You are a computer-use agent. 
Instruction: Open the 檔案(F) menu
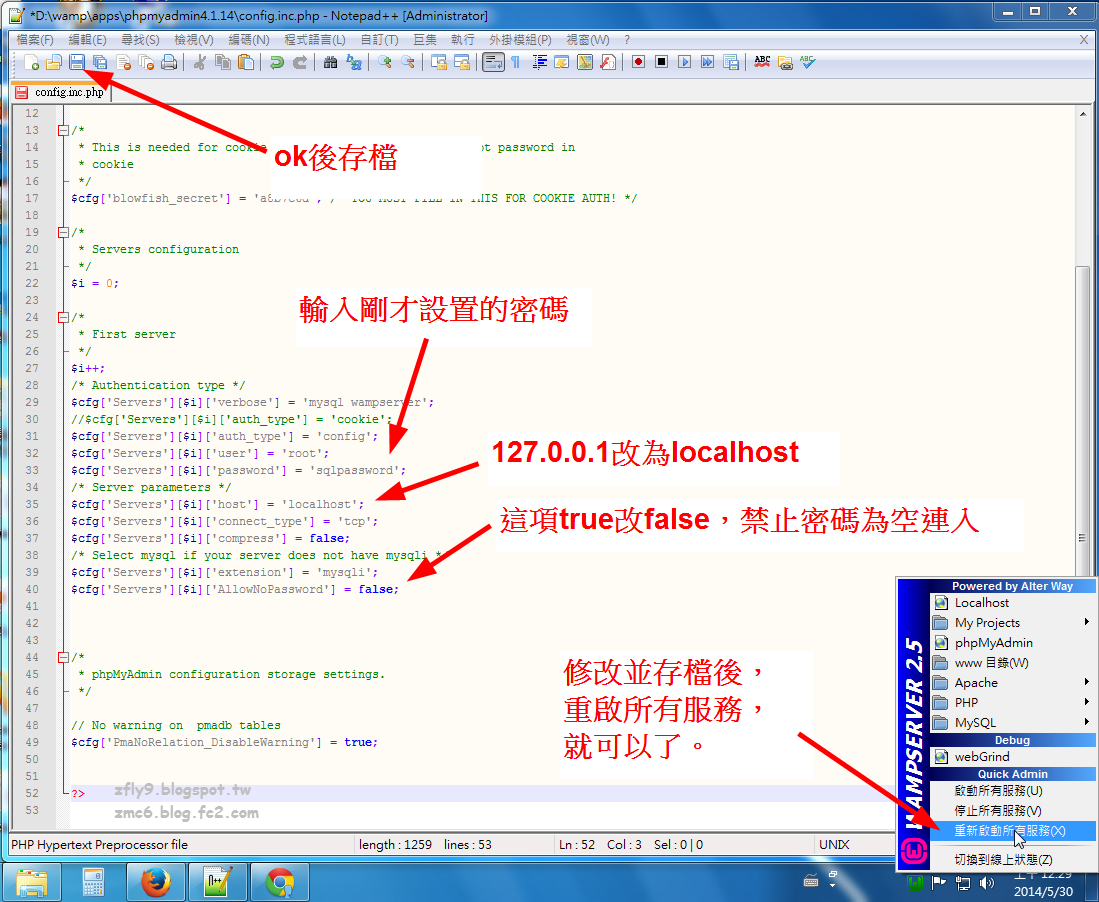pyautogui.click(x=35, y=40)
